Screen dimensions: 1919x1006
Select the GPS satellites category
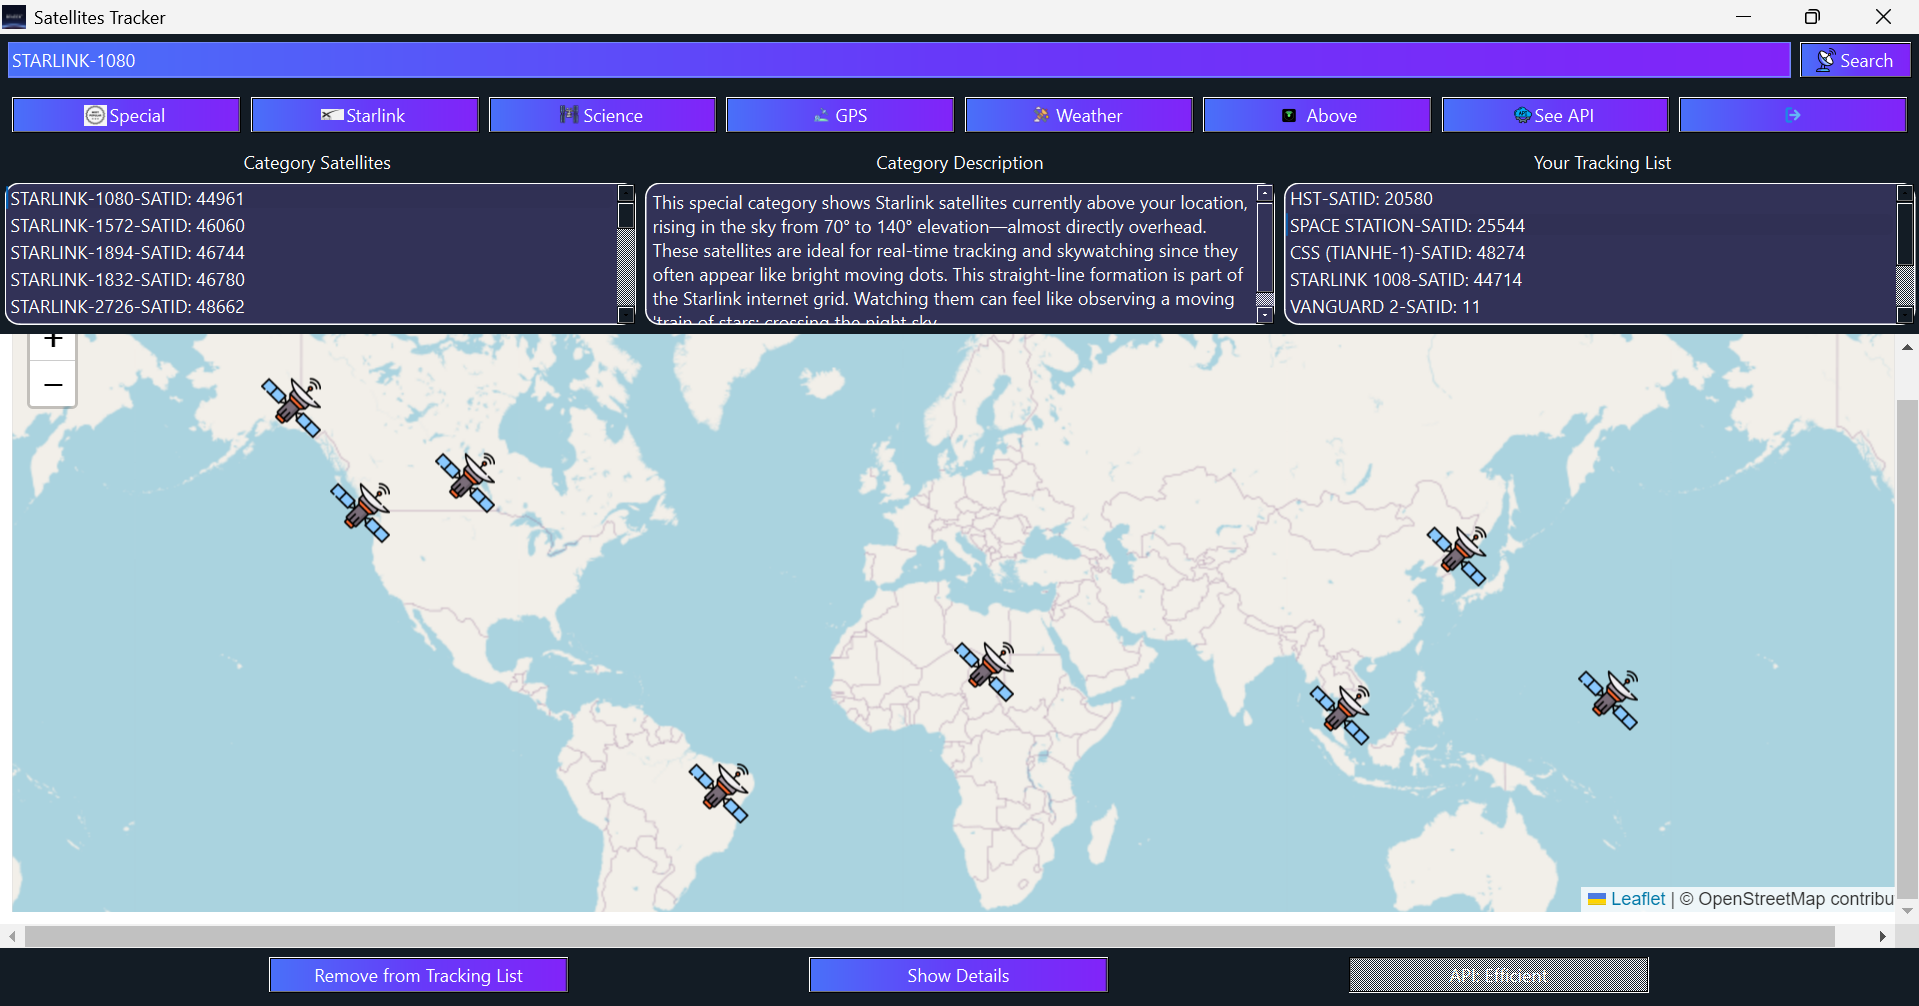(x=840, y=114)
